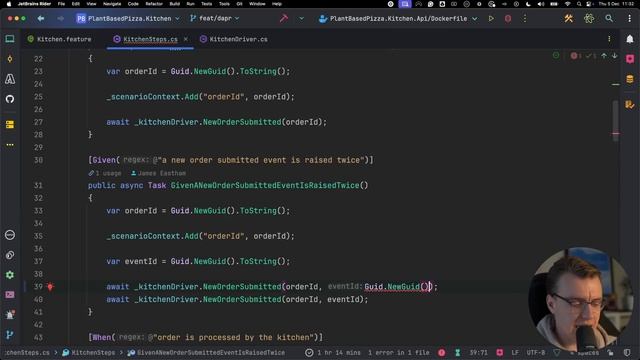
Task: Open the Commit tool window
Action: pos(10,59)
